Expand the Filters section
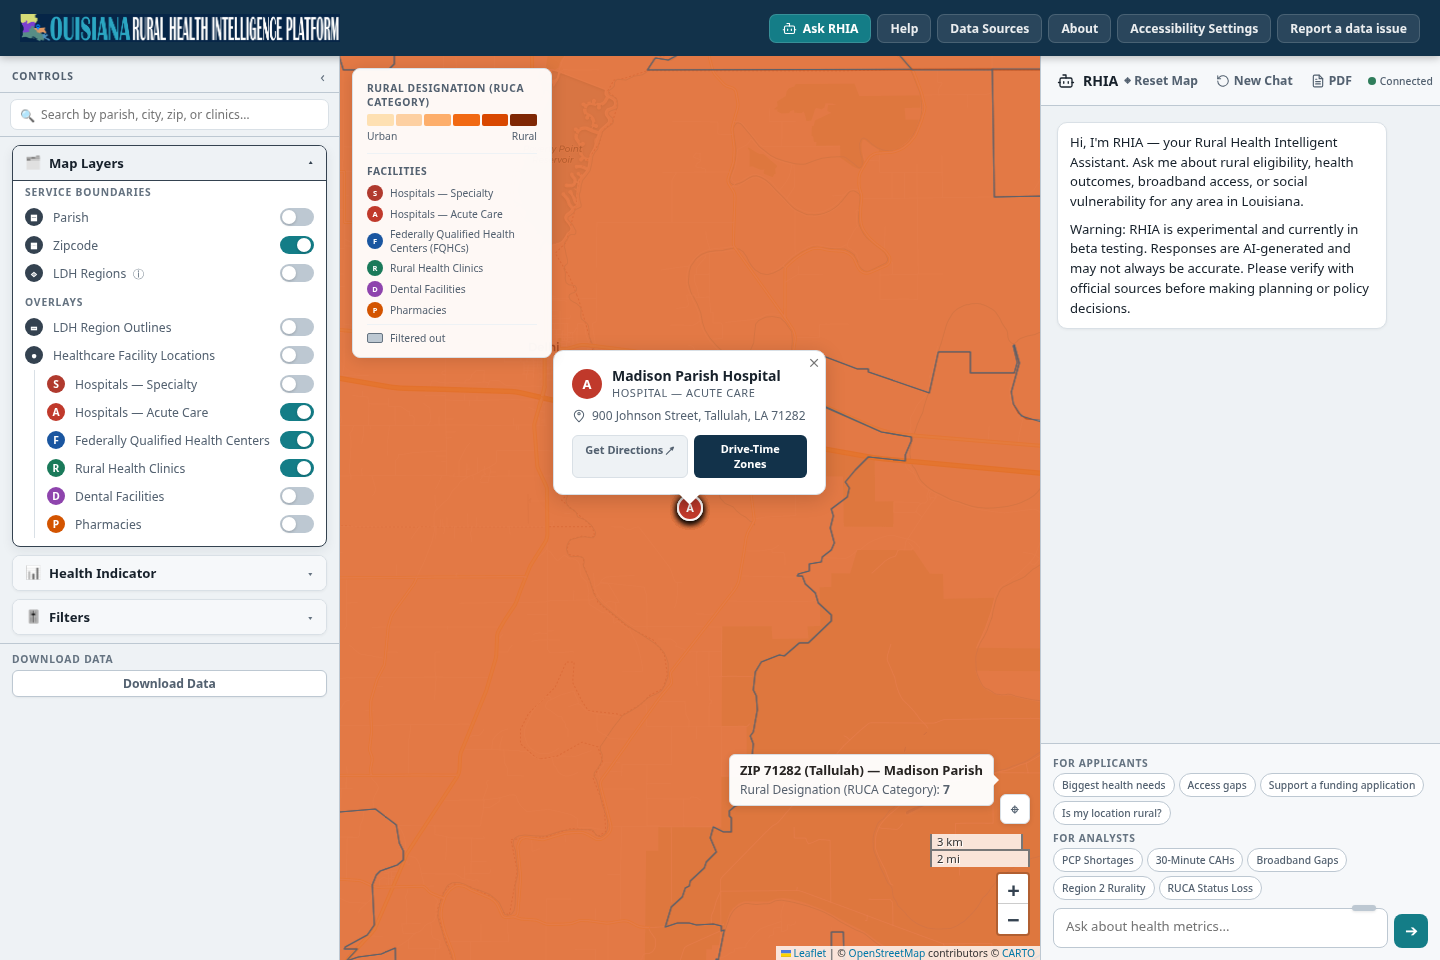 pyautogui.click(x=170, y=617)
